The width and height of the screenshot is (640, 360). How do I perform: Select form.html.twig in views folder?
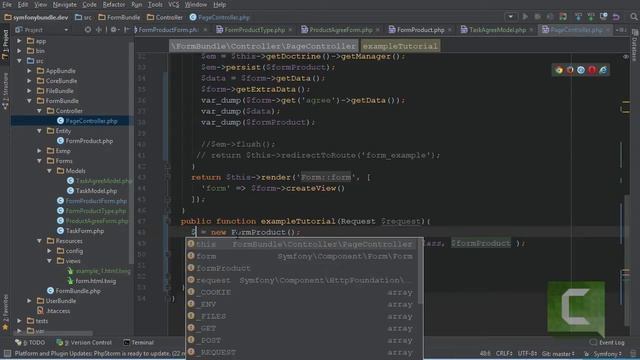[x=92, y=281]
